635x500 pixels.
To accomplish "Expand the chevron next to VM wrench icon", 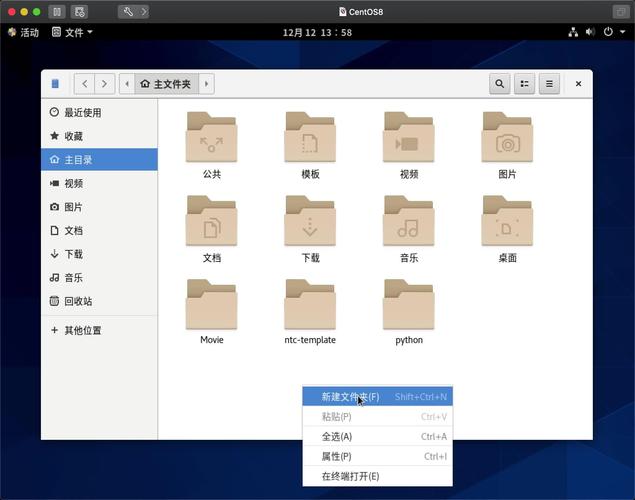I will [144, 12].
